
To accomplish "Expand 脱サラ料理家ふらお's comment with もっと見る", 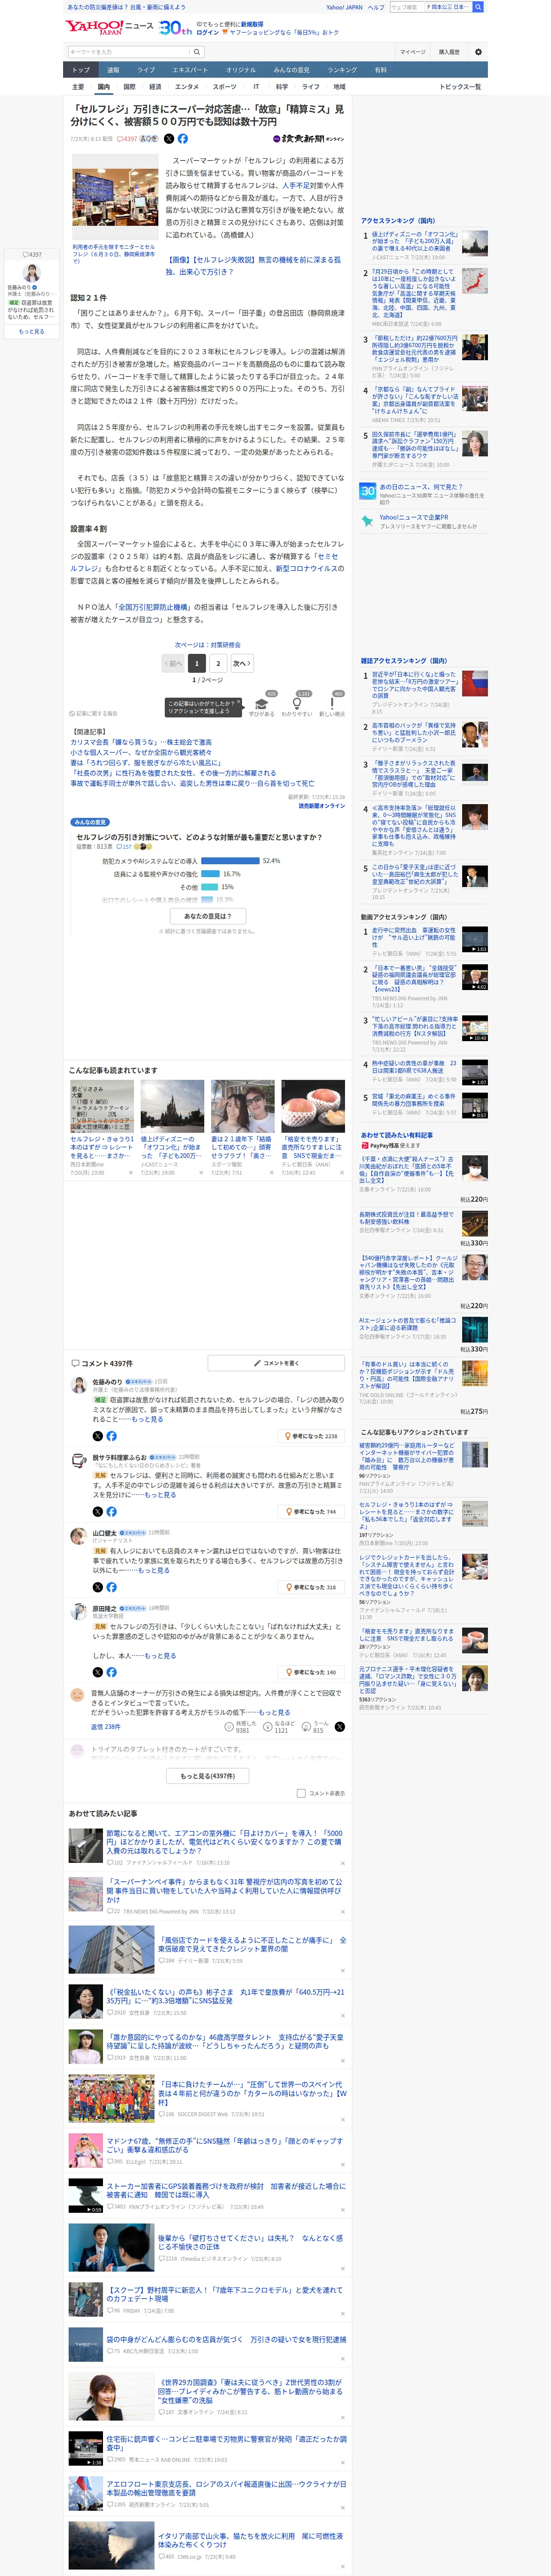I will (x=160, y=1494).
